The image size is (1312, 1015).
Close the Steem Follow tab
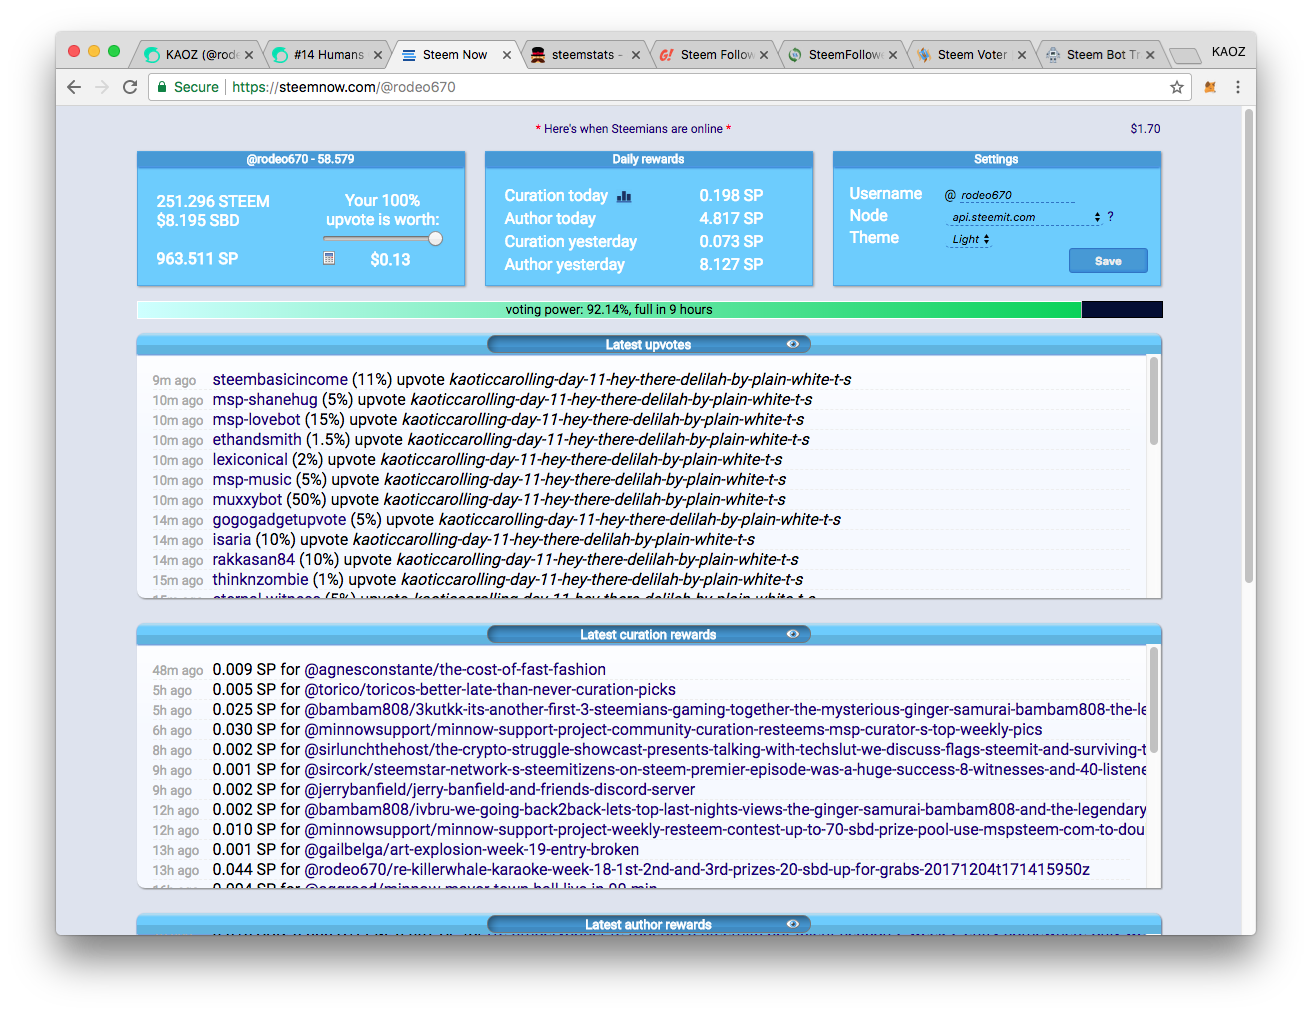pyautogui.click(x=764, y=55)
